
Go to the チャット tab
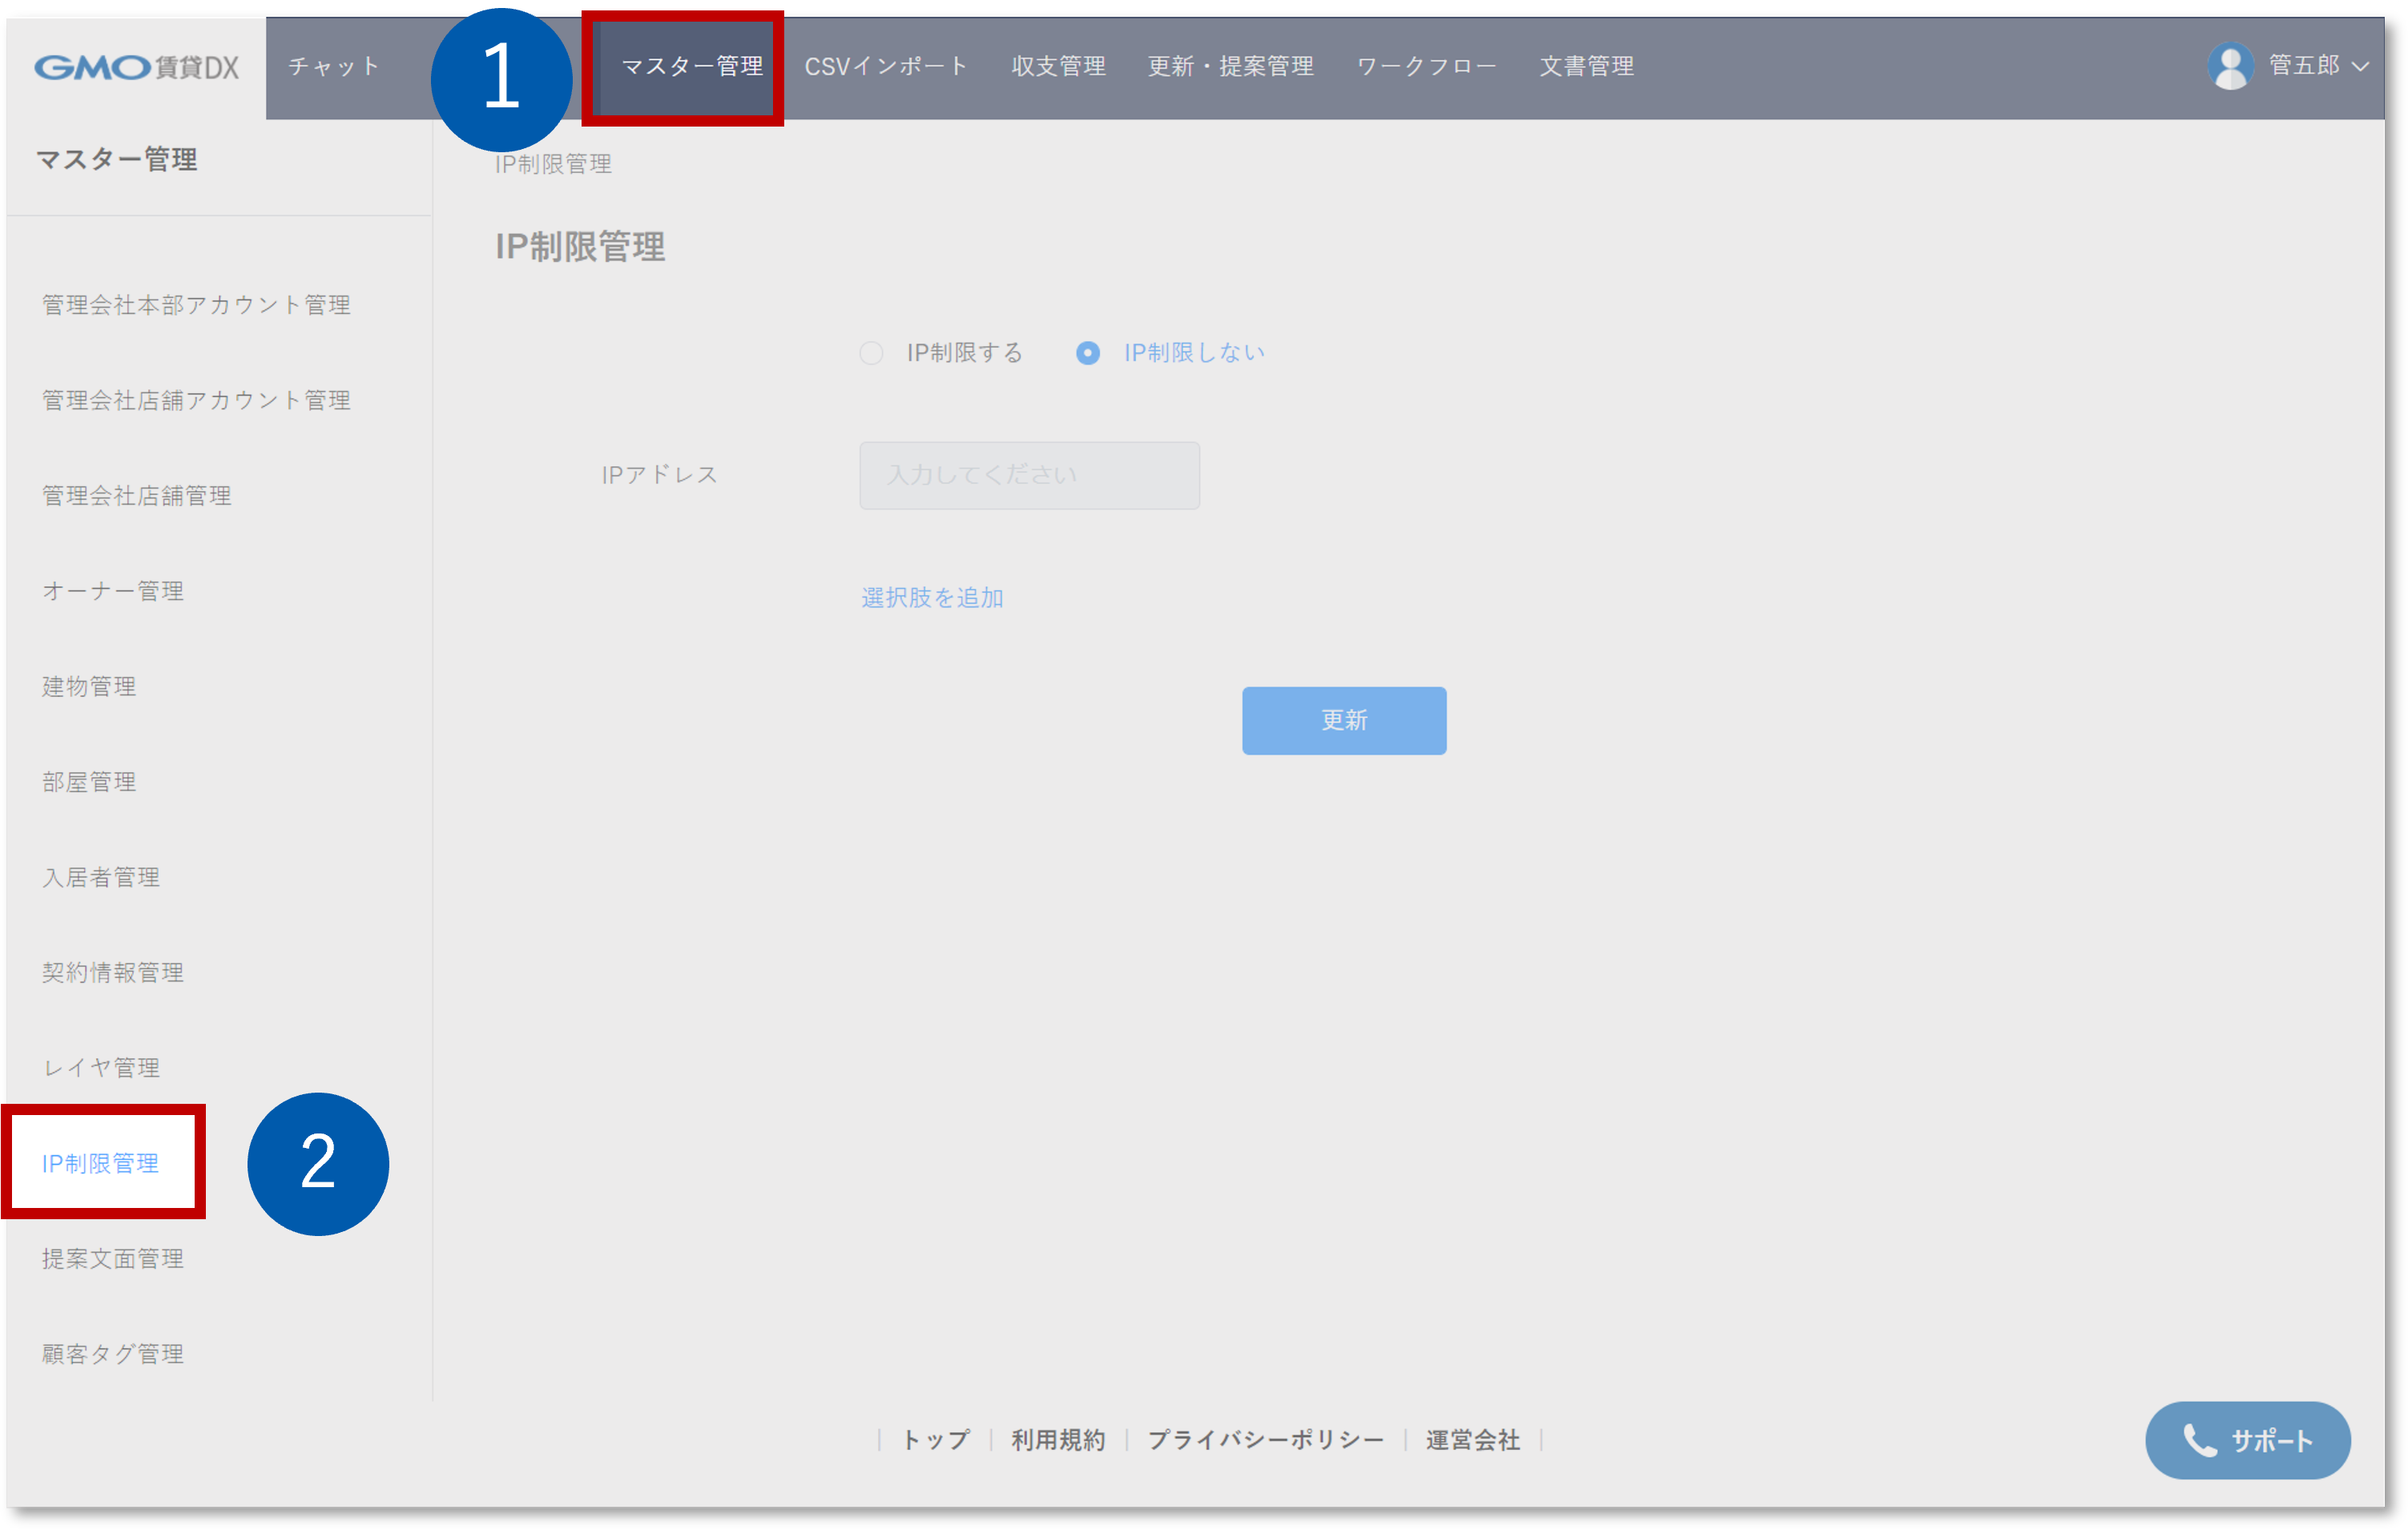point(334,67)
